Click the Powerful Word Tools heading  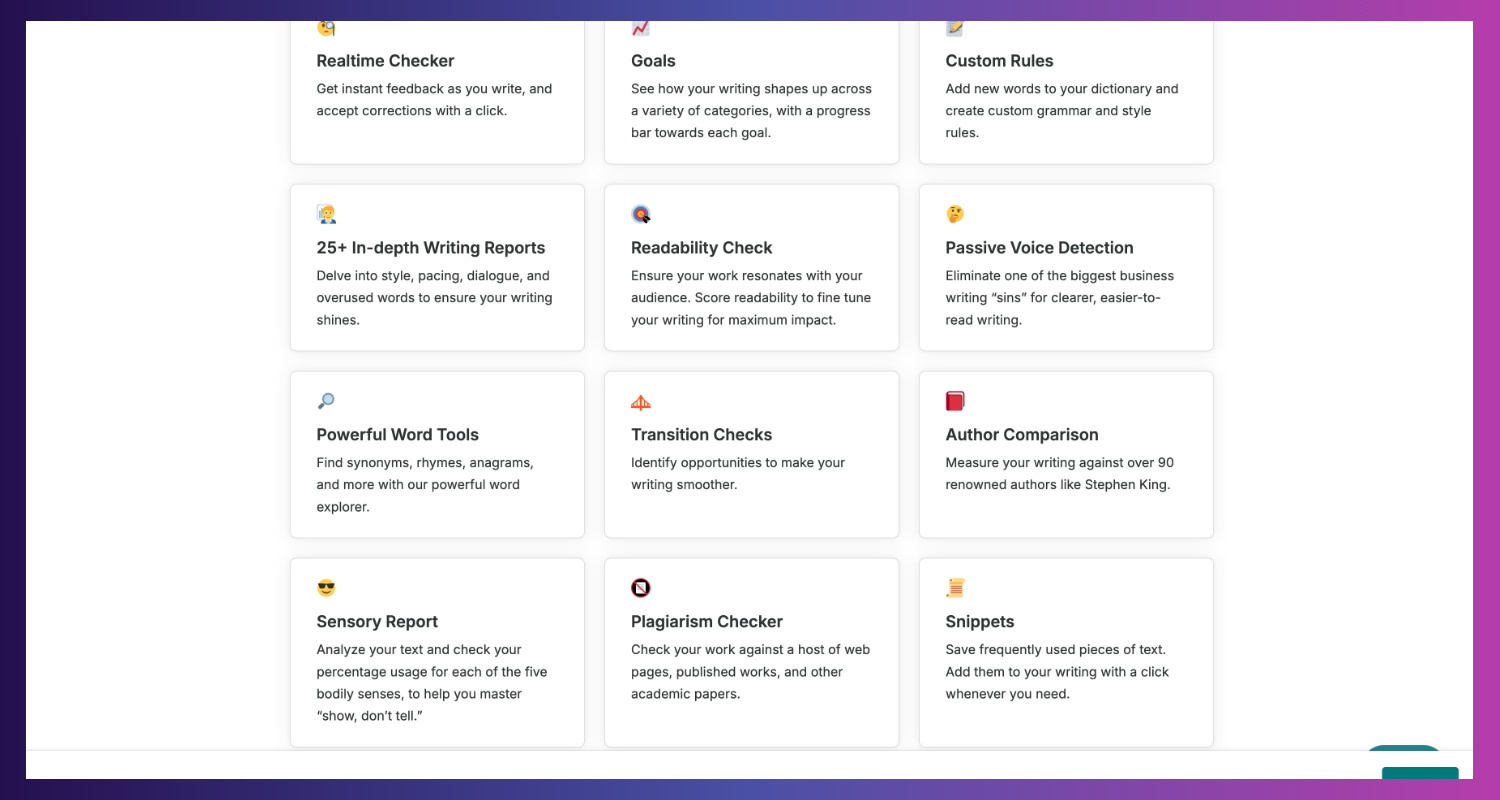(397, 435)
